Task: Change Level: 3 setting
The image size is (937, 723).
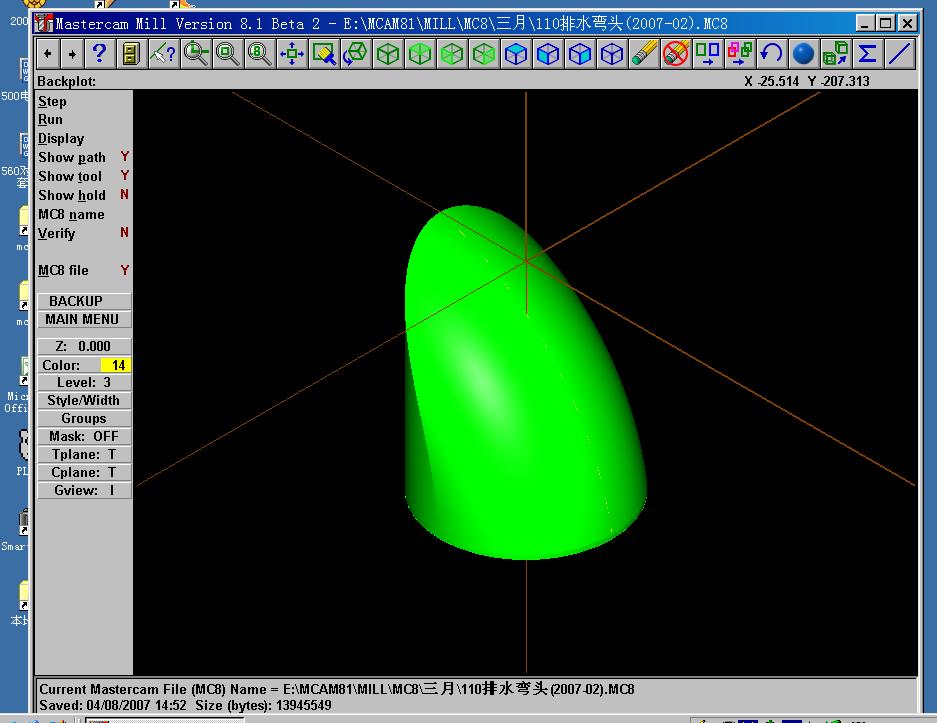Action: 84,382
